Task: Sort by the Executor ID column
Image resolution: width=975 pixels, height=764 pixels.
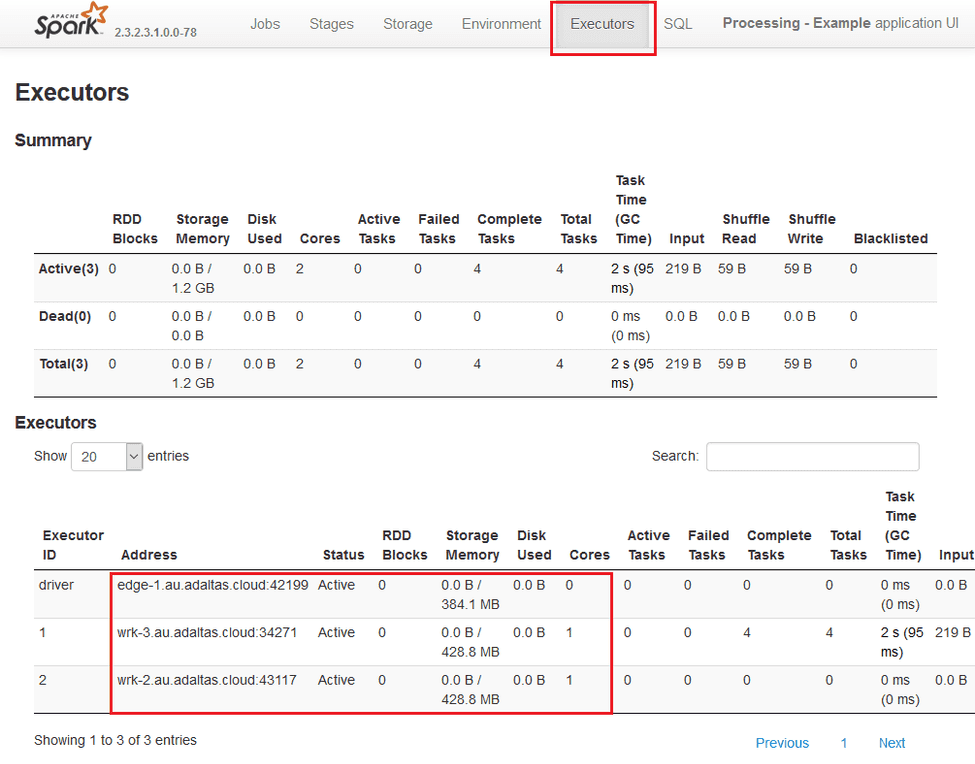Action: tap(73, 545)
